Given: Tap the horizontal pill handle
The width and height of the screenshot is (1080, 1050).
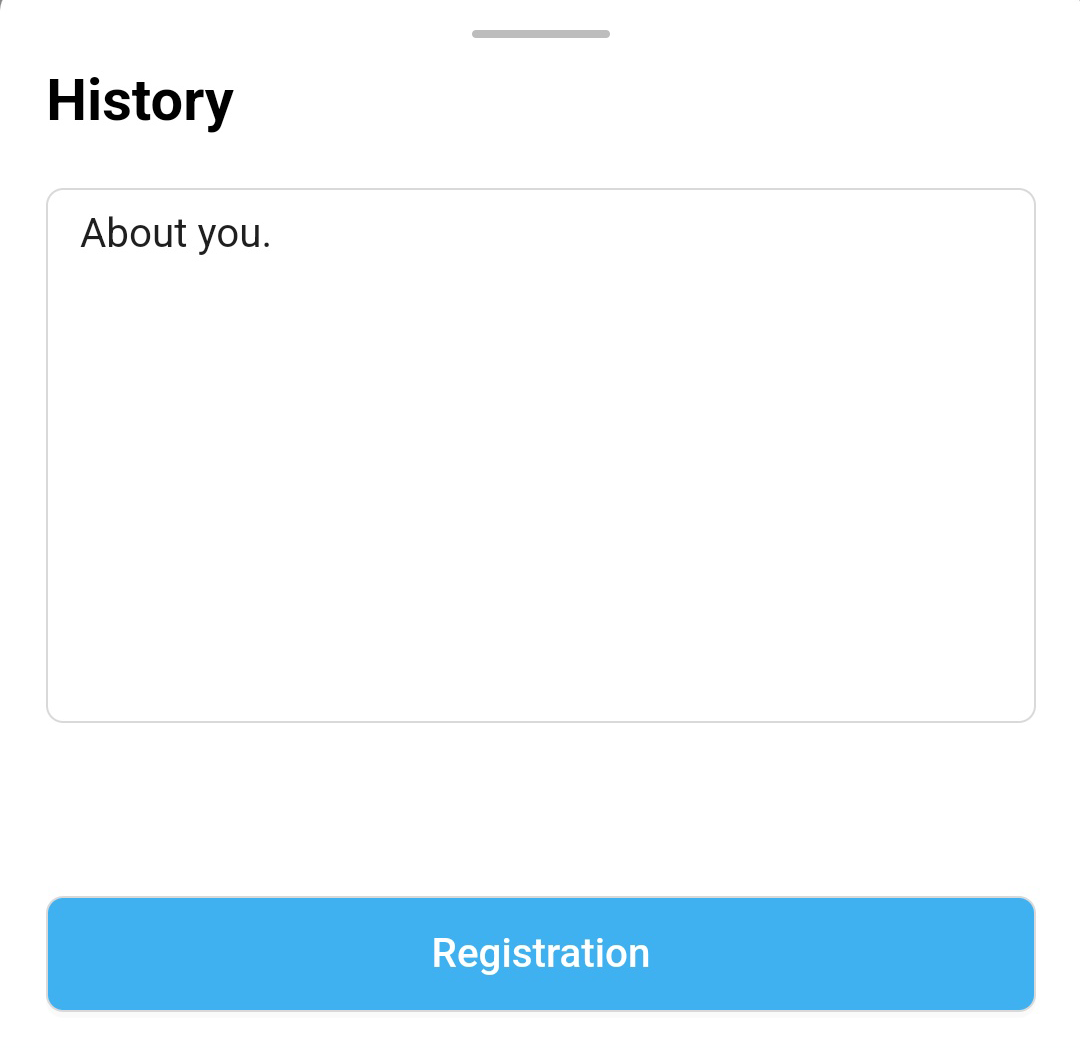Looking at the screenshot, I should (x=540, y=34).
